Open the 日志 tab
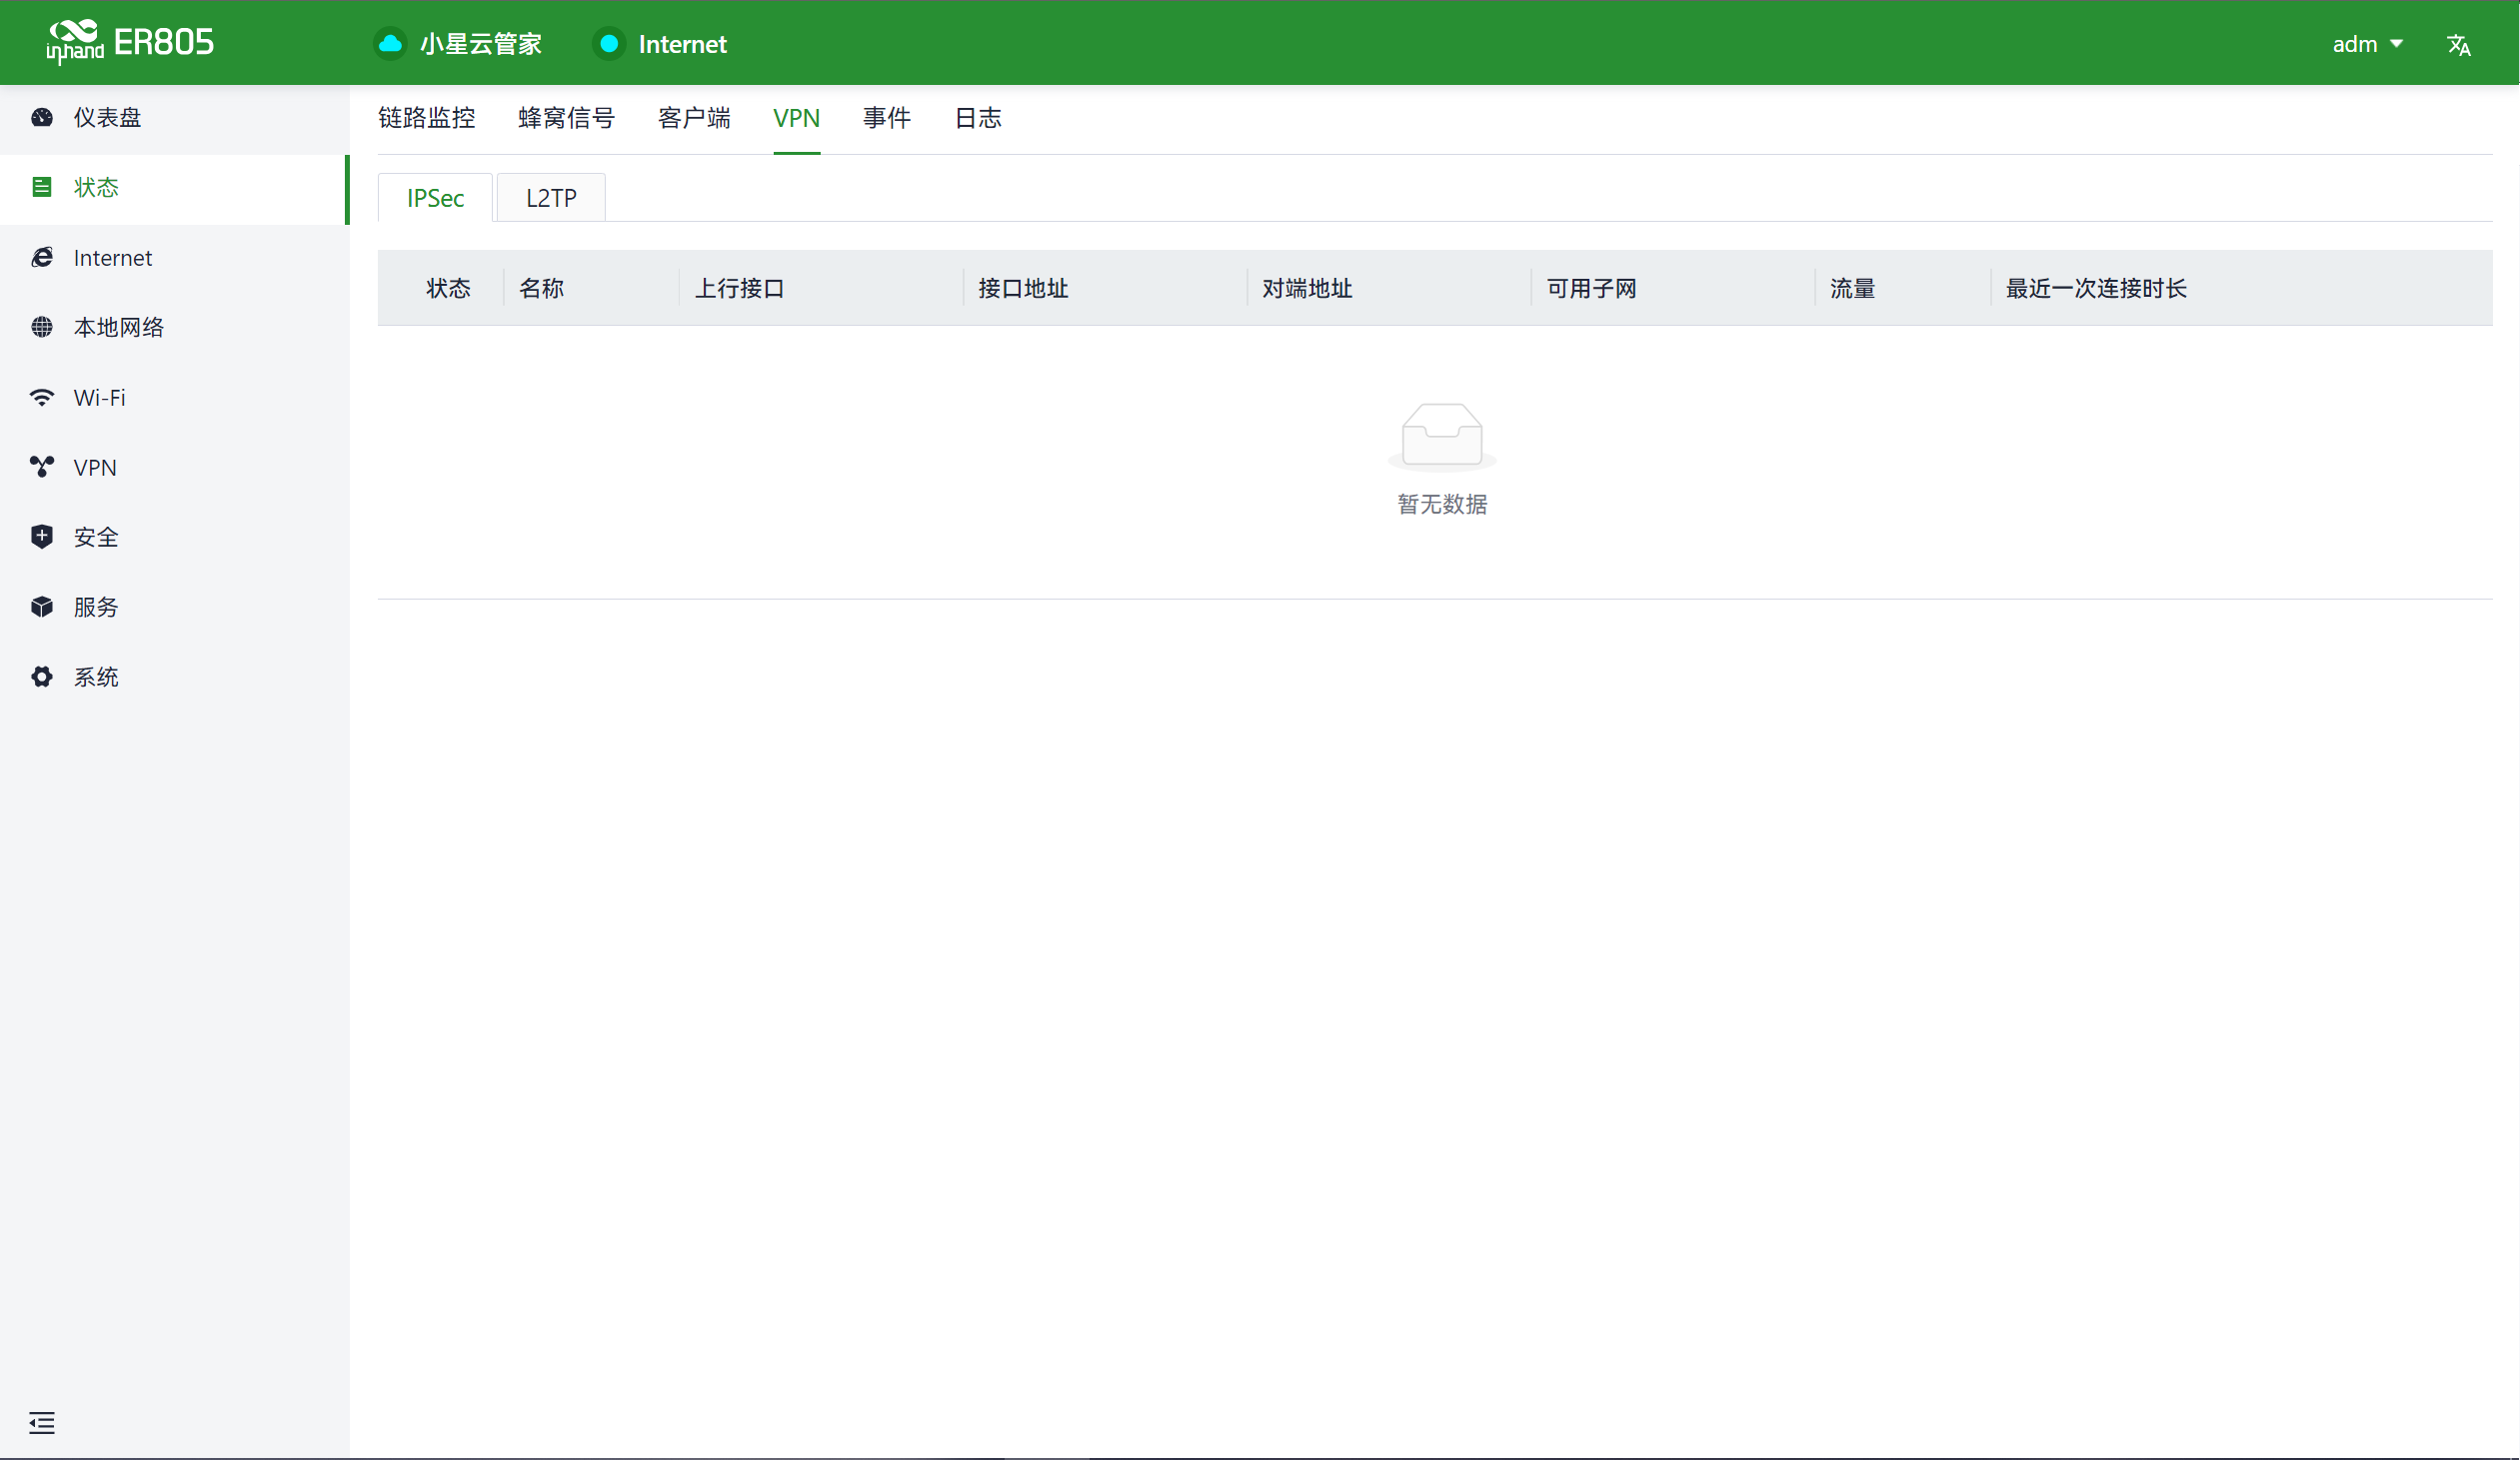This screenshot has width=2520, height=1460. (977, 118)
